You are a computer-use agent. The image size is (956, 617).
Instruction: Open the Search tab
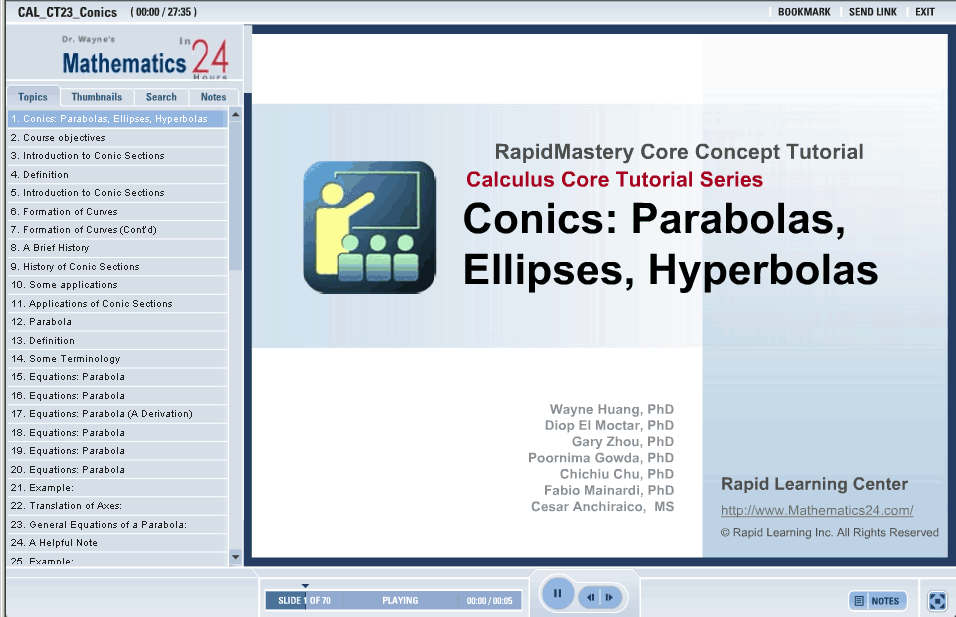[161, 97]
